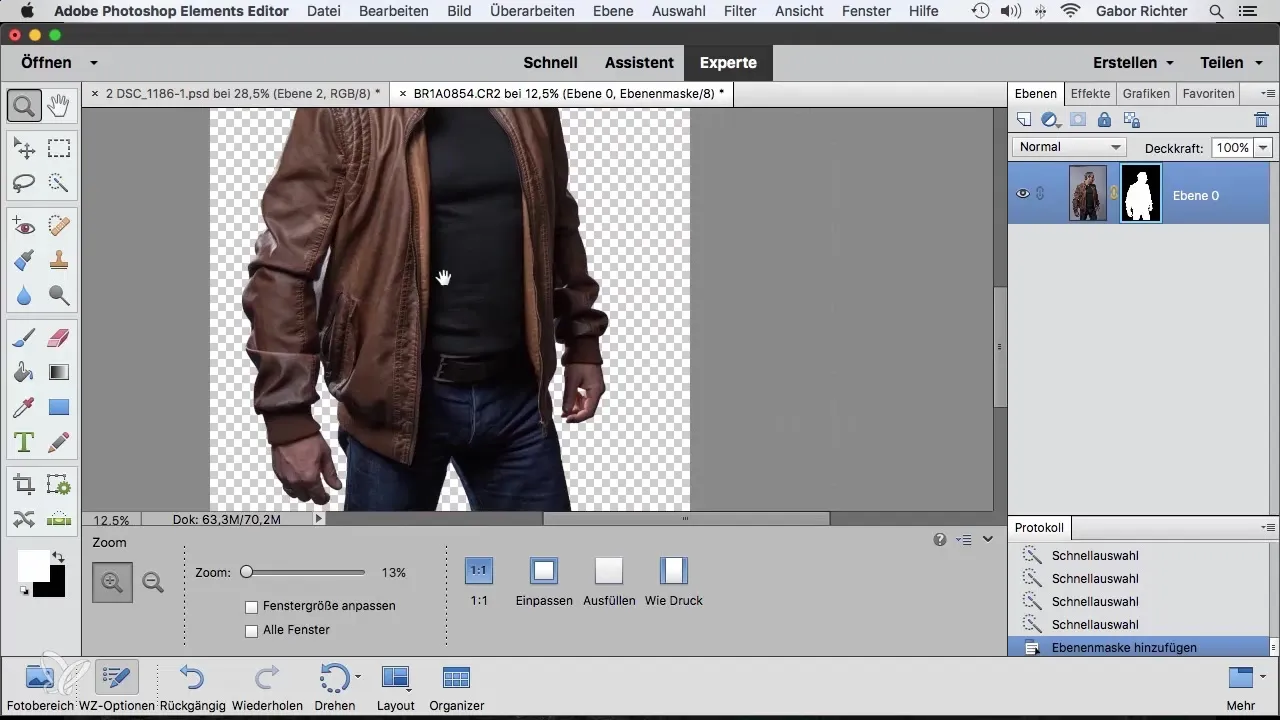Open the Öffnen dropdown arrow

pyautogui.click(x=93, y=62)
